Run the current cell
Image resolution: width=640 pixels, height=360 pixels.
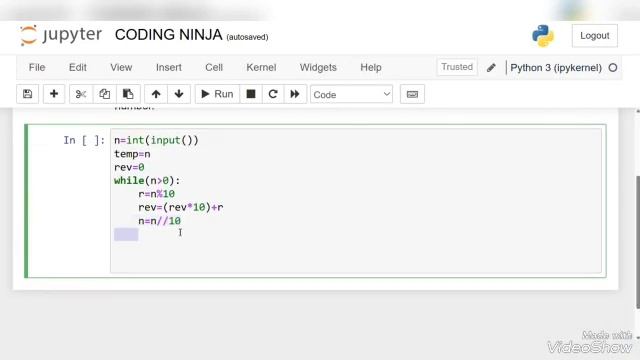[x=217, y=94]
